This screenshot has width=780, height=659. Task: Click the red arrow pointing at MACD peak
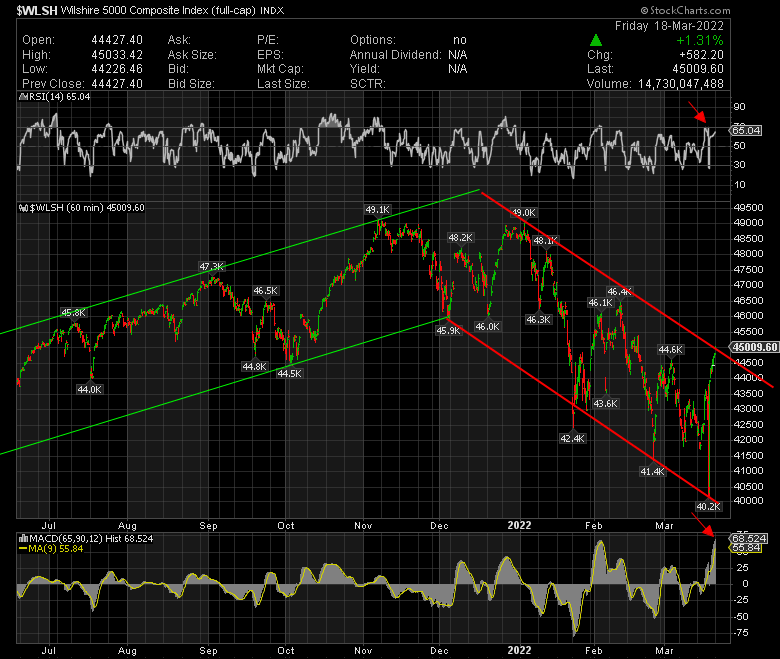point(701,533)
